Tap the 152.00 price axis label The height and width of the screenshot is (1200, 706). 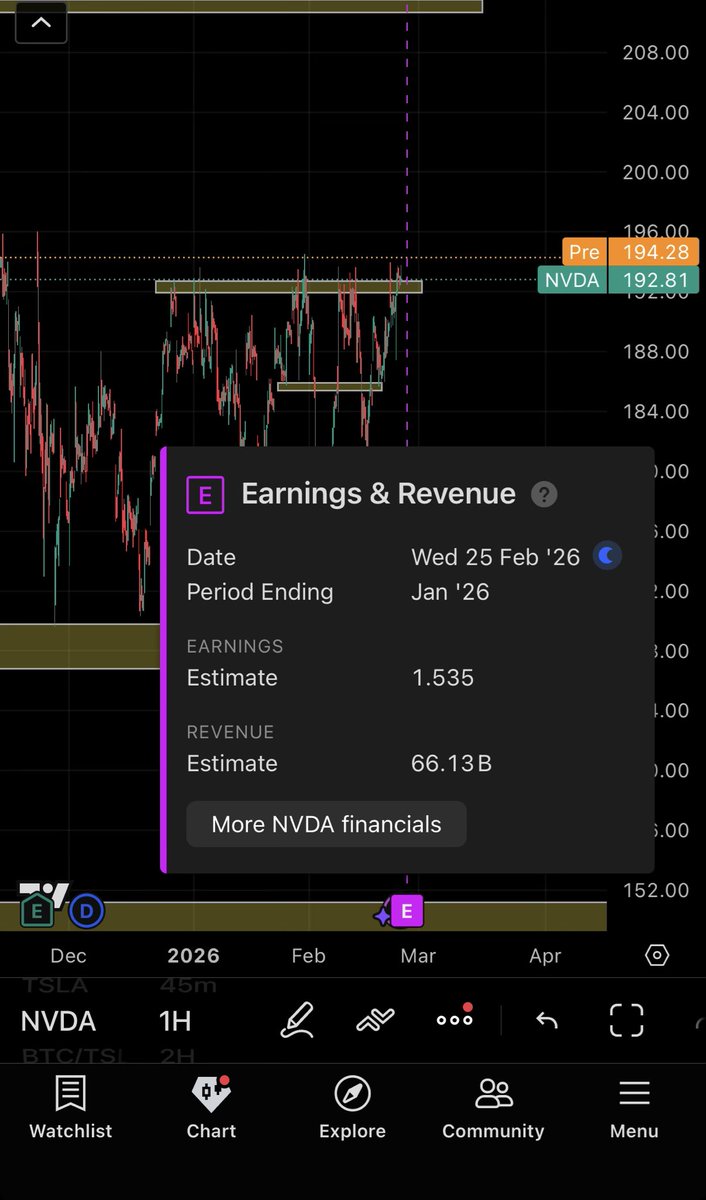656,890
